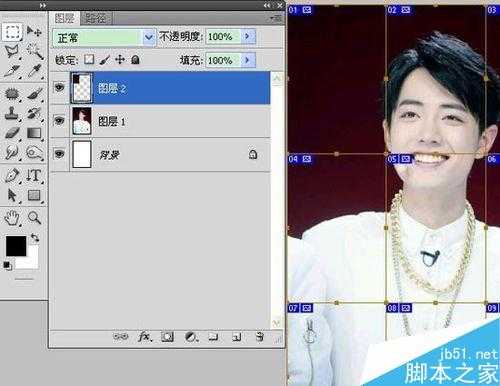Switch to the 路径 tab
500x386 pixels.
pos(96,18)
